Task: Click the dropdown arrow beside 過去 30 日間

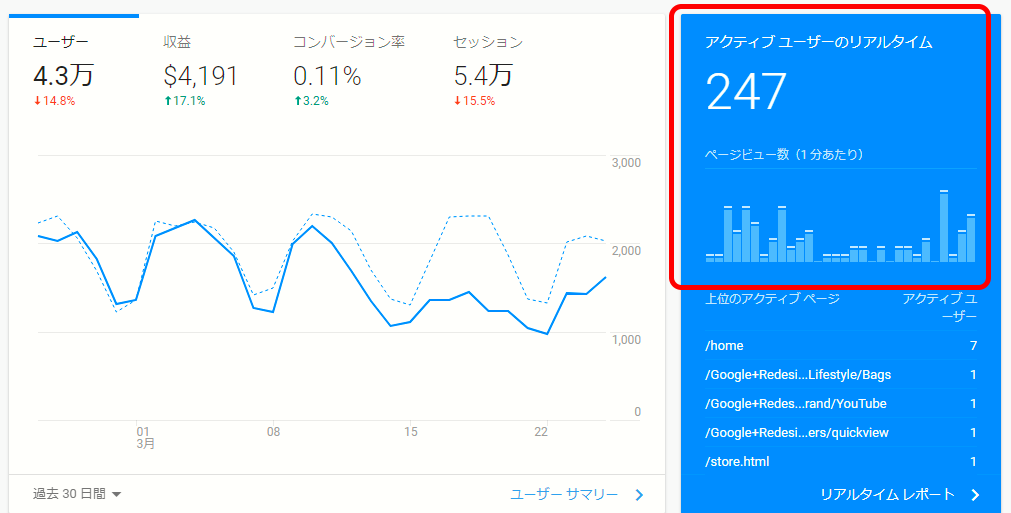Action: coord(117,494)
